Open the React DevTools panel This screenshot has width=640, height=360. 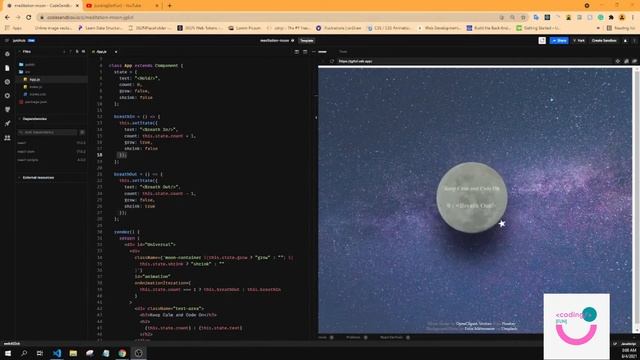(395, 338)
